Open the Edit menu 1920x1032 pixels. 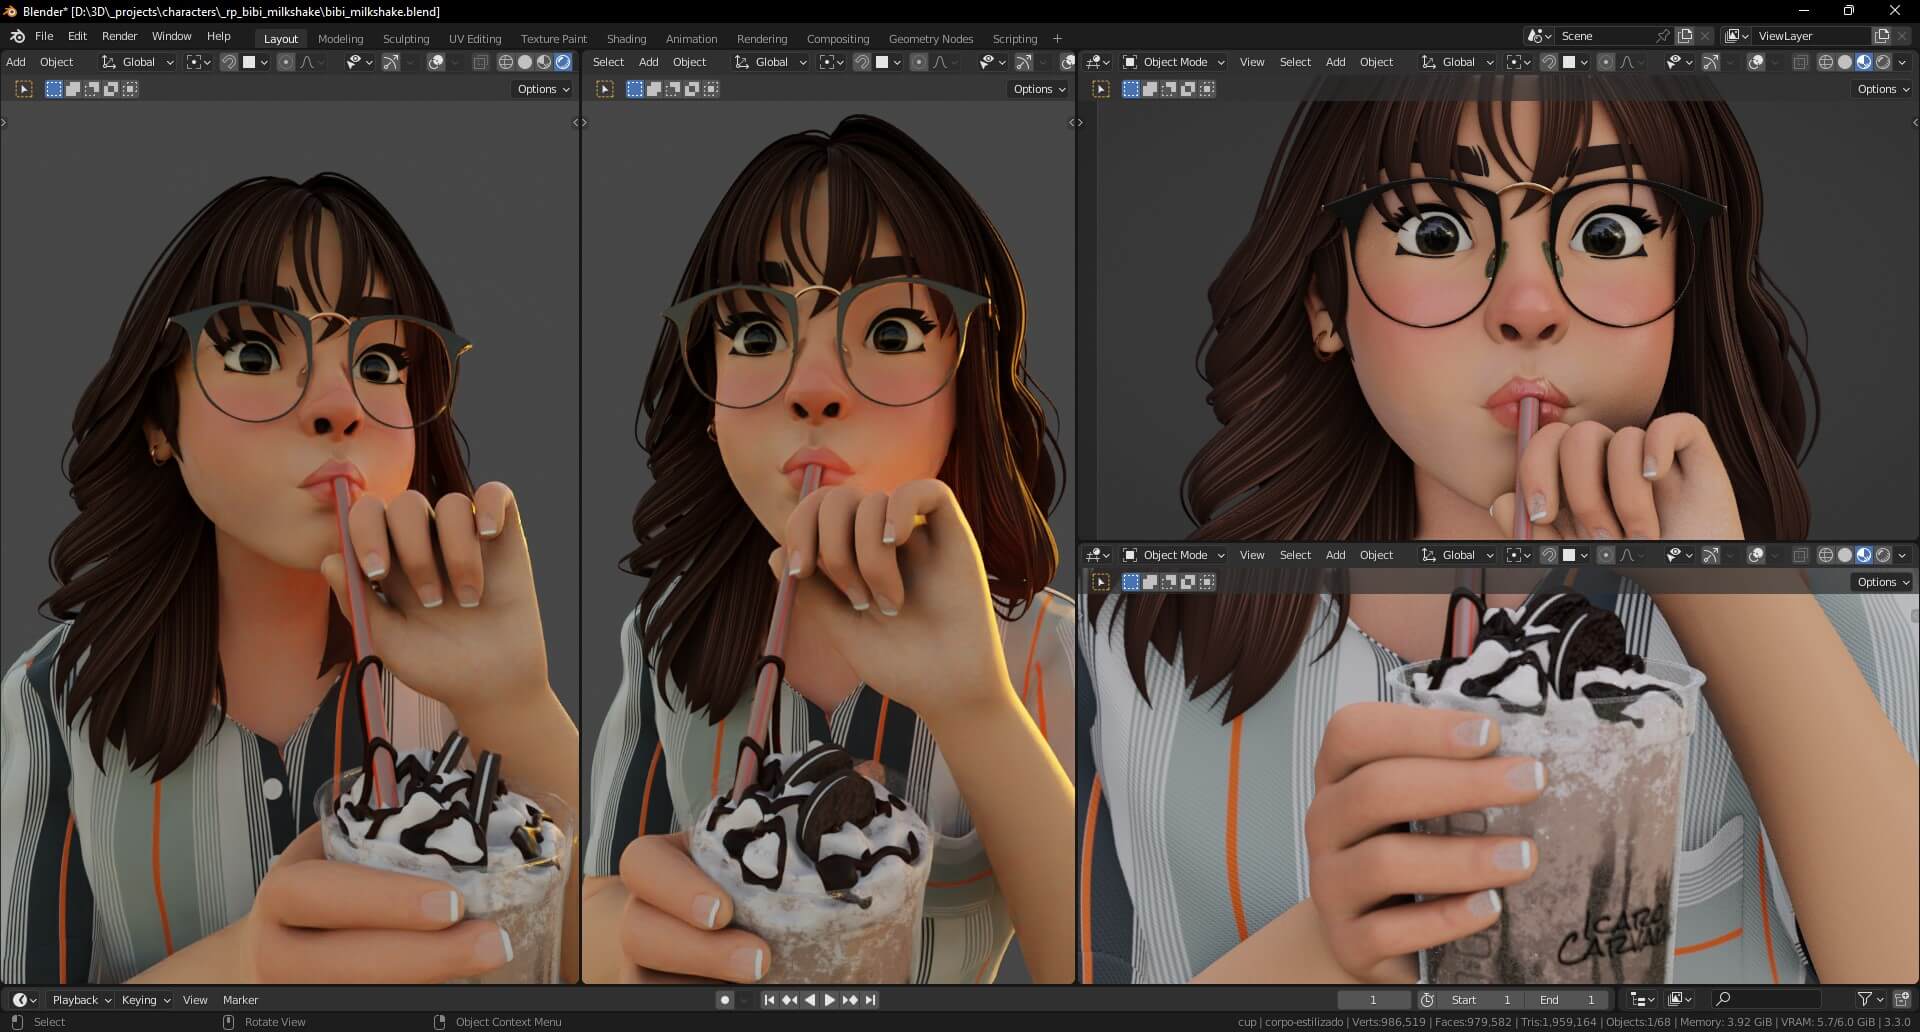(x=77, y=36)
